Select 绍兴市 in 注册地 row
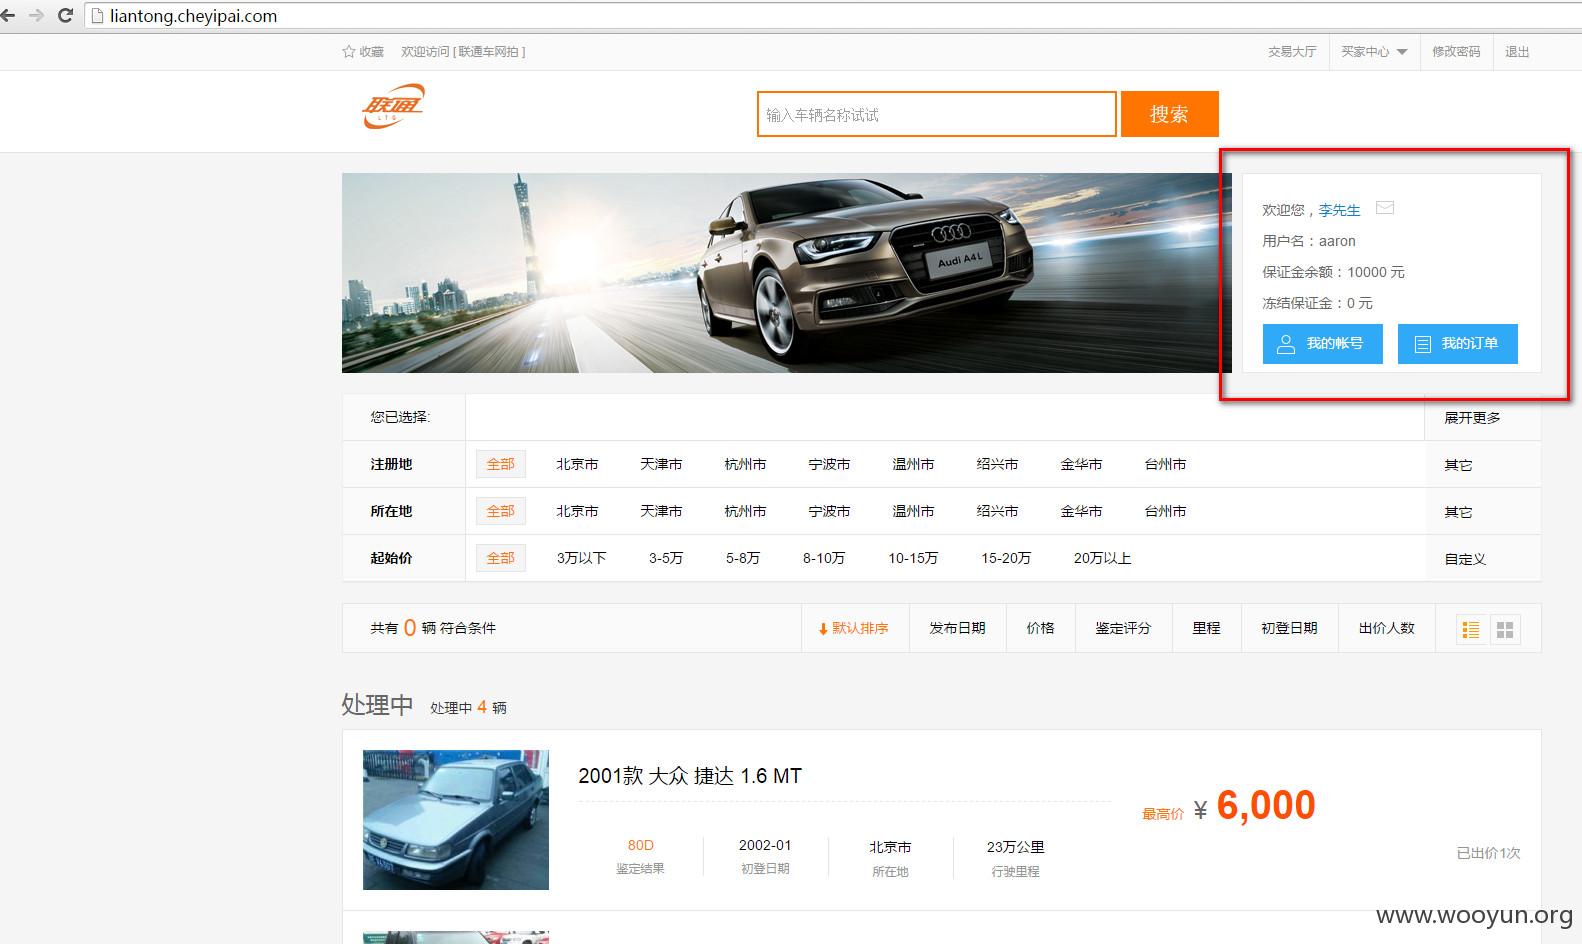The height and width of the screenshot is (944, 1582). click(x=997, y=464)
